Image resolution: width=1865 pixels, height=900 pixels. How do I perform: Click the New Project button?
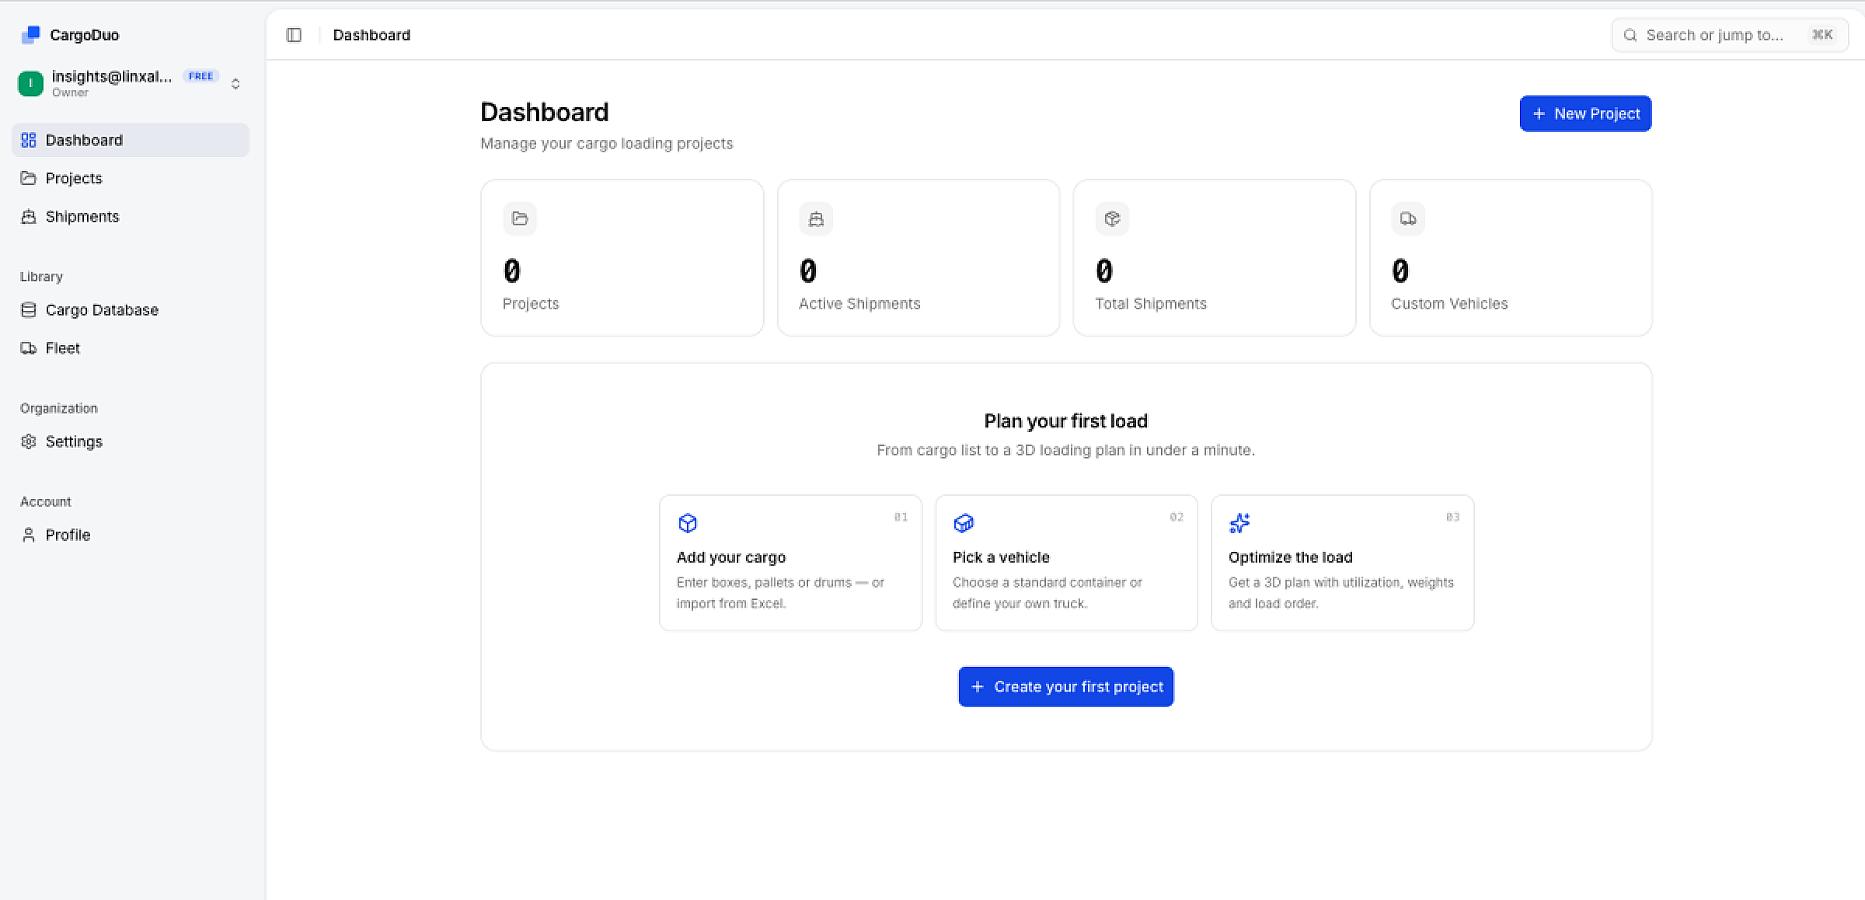(1585, 114)
